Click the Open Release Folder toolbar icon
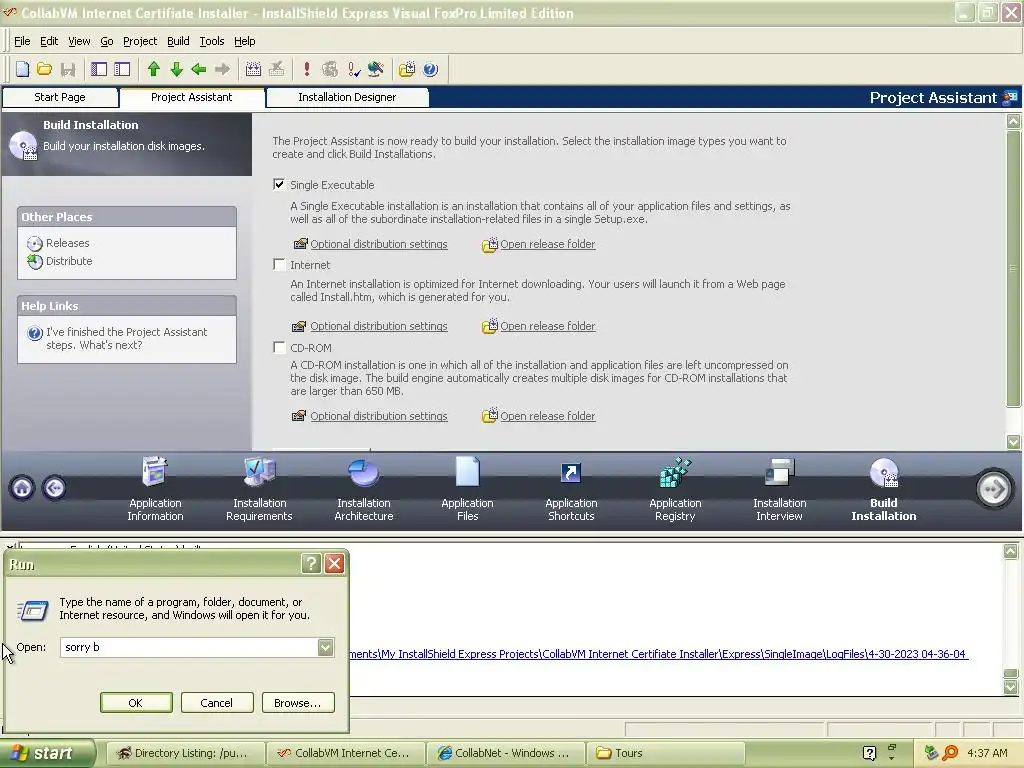This screenshot has width=1024, height=768. pyautogui.click(x=407, y=69)
